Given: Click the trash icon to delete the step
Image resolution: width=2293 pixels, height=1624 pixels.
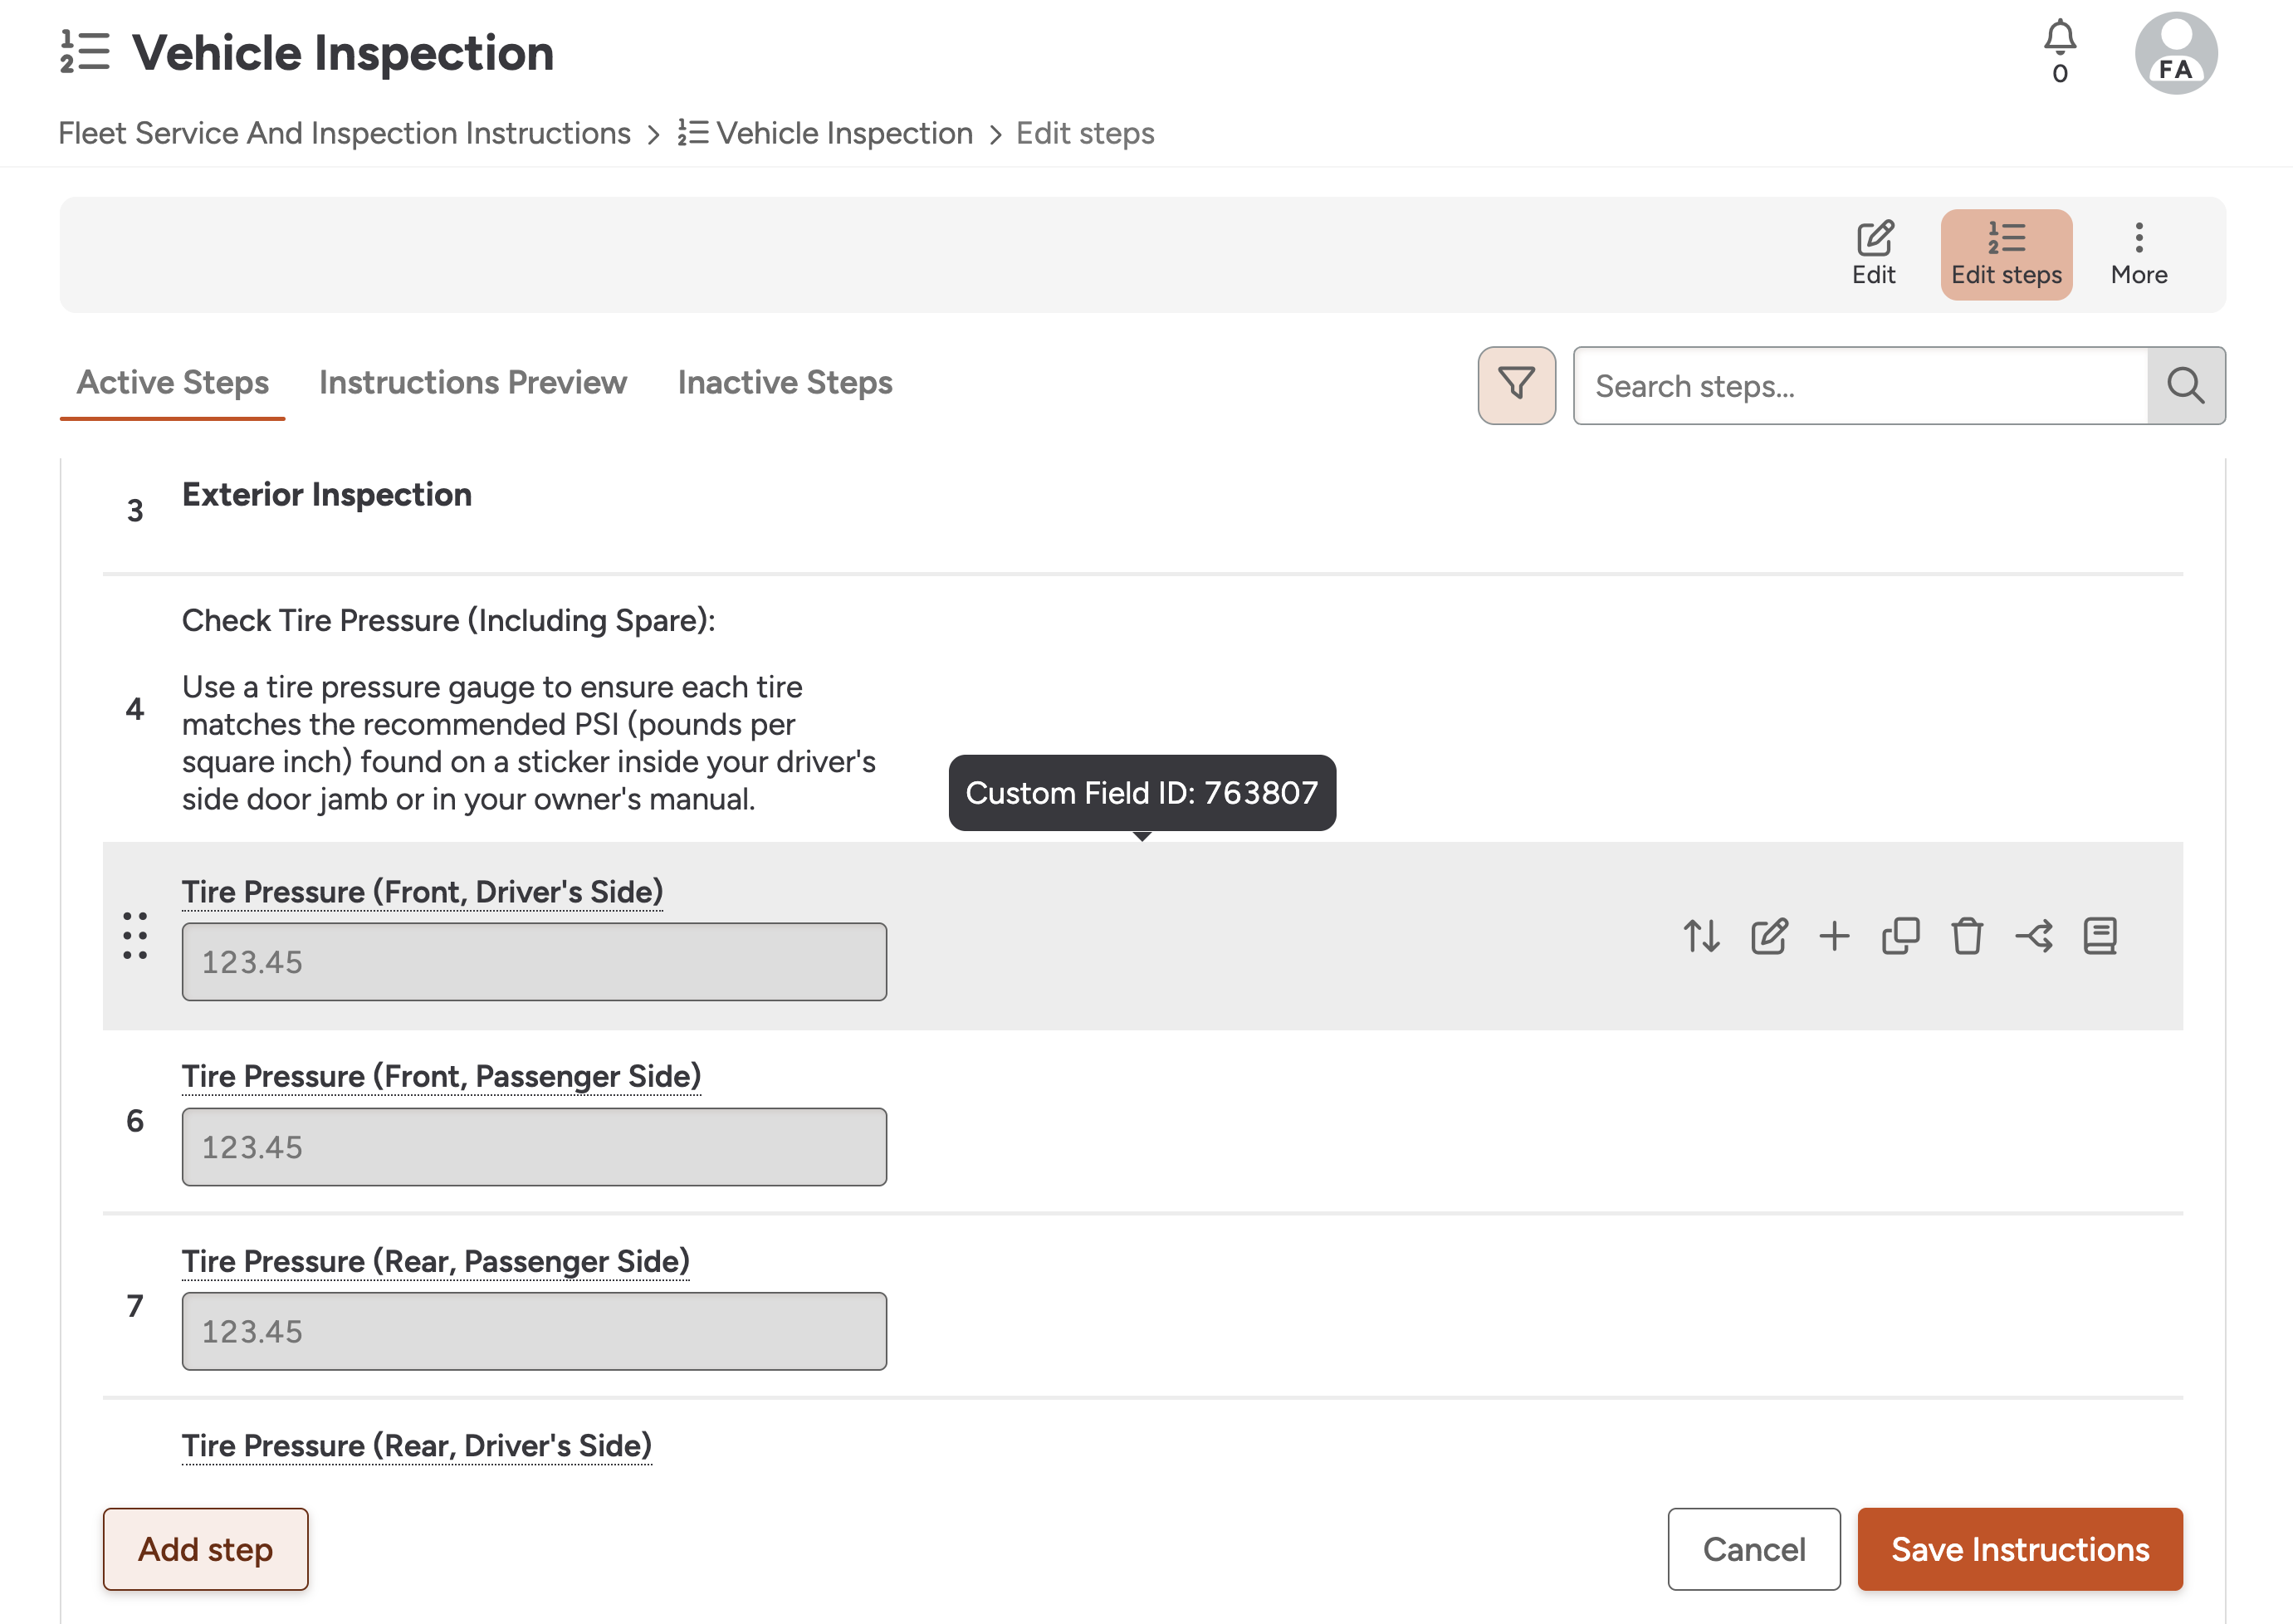Looking at the screenshot, I should click(1967, 936).
